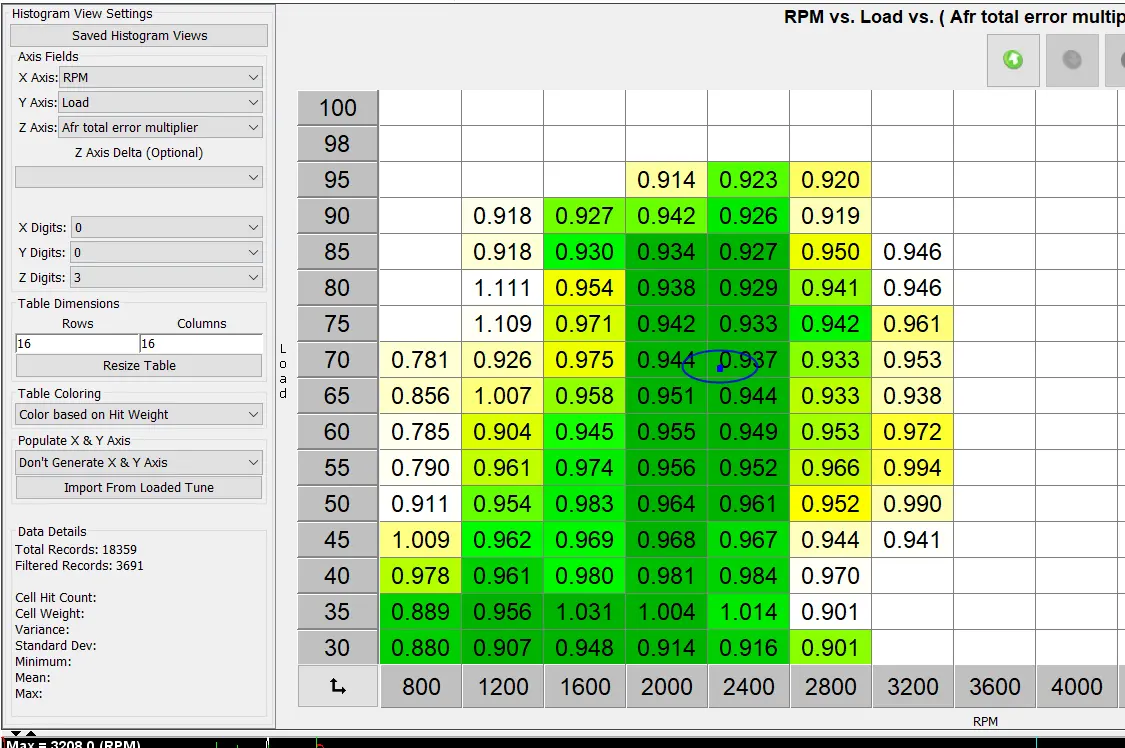This screenshot has width=1125, height=748.
Task: Click the axis swap arrow icon
Action: point(338,686)
